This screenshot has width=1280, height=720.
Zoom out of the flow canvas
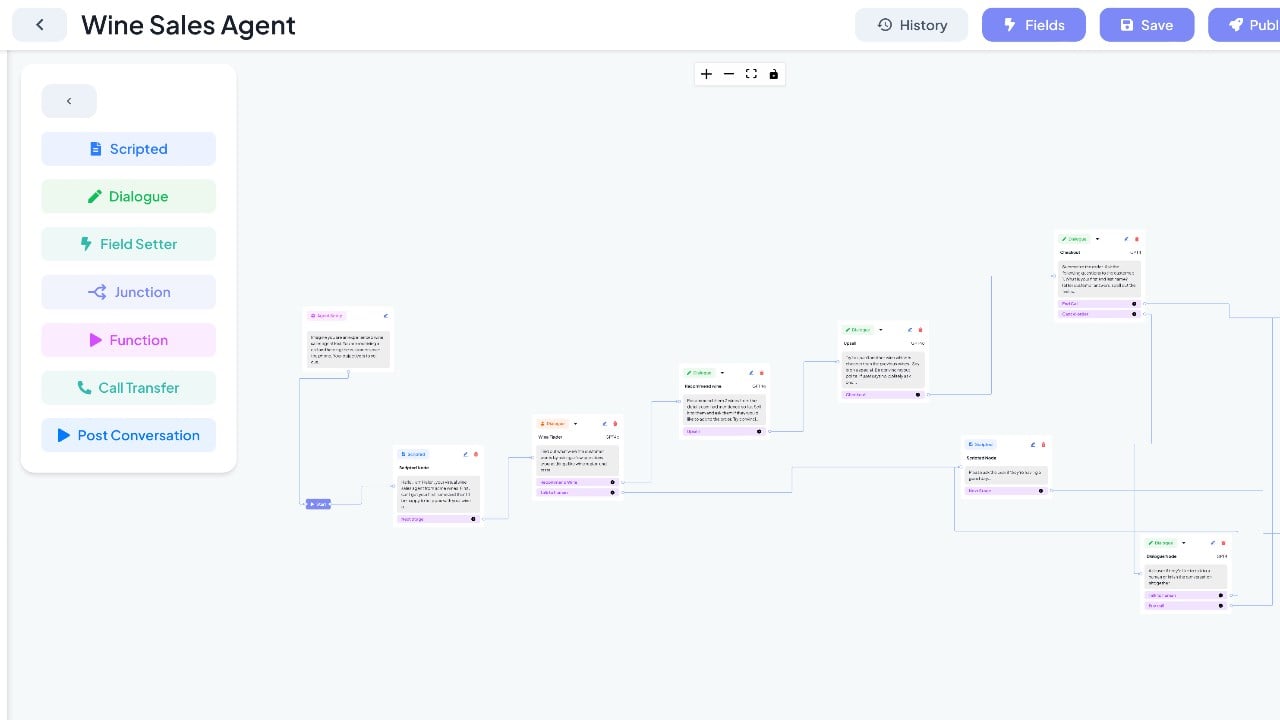coord(729,74)
